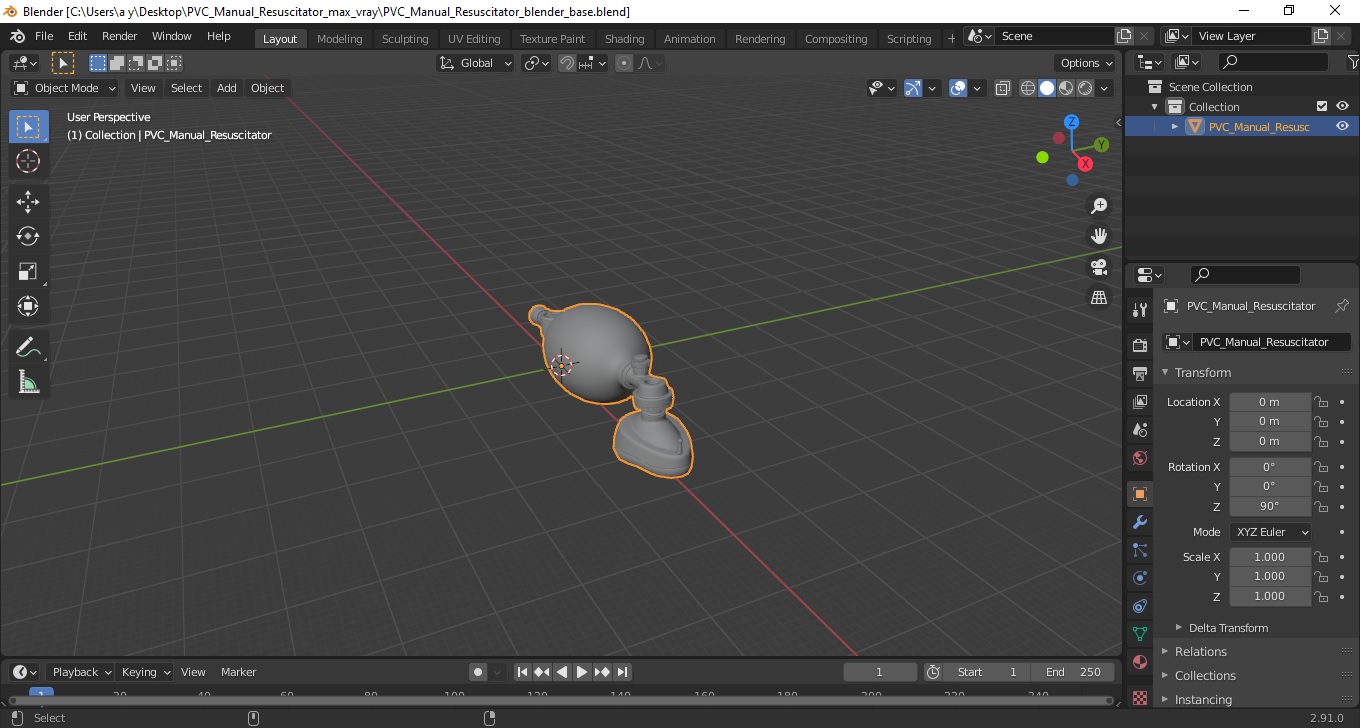
Task: Click the End frame 250 field
Action: click(x=1074, y=672)
